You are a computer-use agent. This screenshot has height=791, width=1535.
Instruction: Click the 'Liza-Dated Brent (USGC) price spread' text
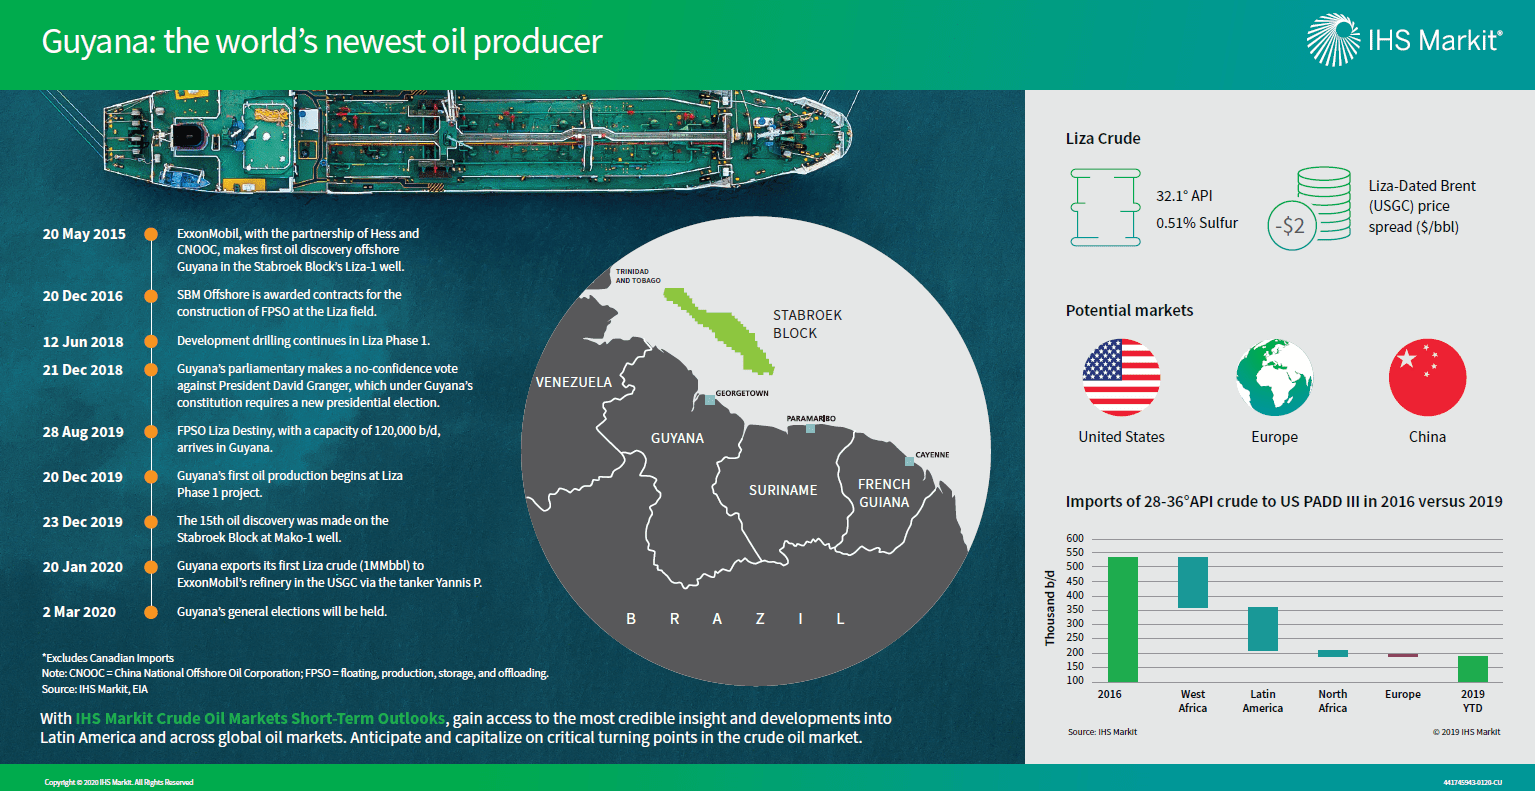1422,206
